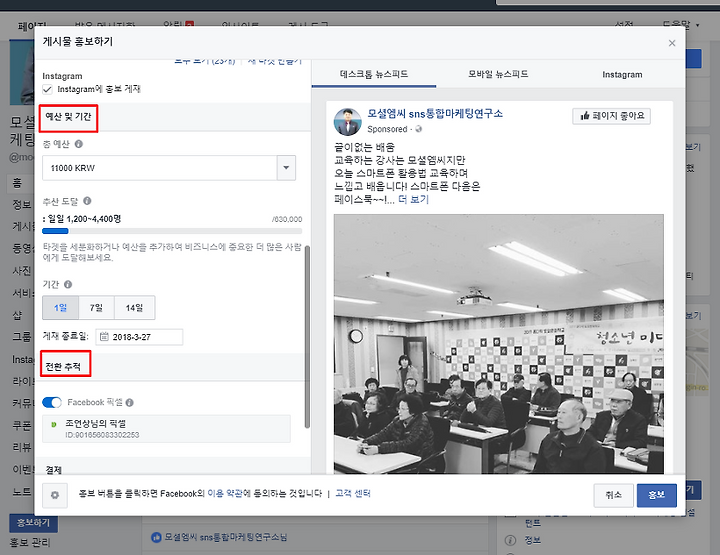Image resolution: width=720 pixels, height=555 pixels.
Task: Click the See More link in post text
Action: click(413, 200)
